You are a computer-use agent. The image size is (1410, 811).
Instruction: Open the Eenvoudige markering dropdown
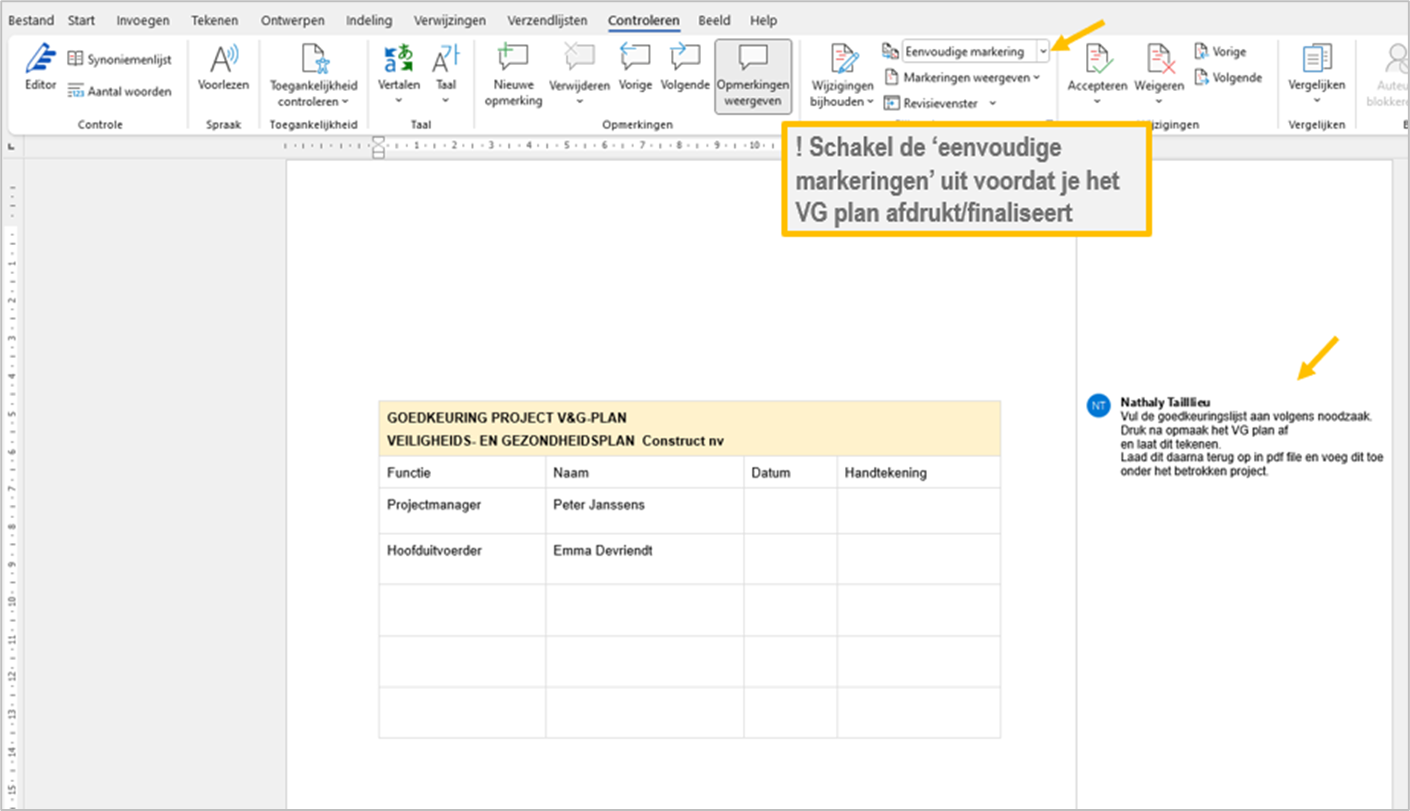(1043, 51)
